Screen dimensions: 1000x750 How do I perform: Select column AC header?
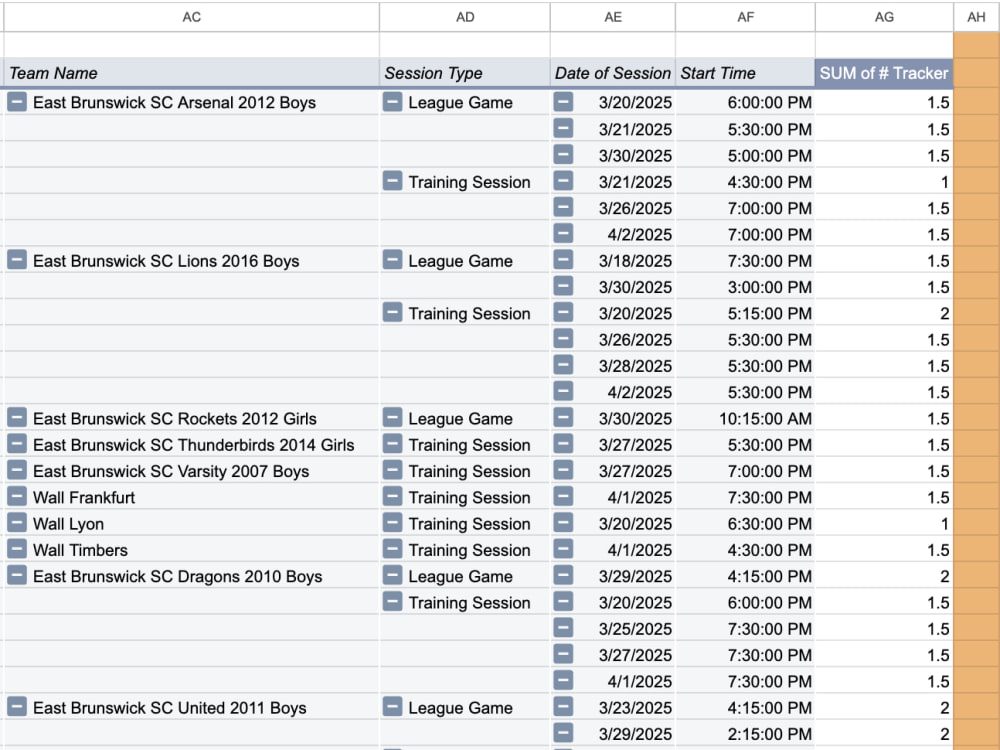(191, 17)
